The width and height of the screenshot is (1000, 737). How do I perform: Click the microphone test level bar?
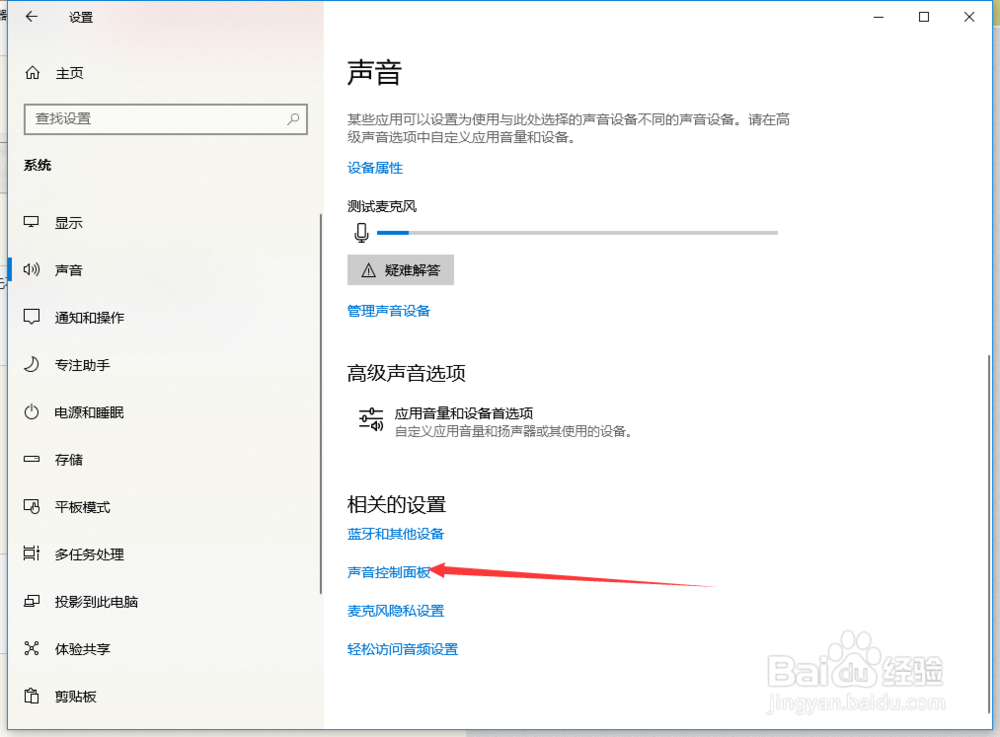tap(577, 233)
